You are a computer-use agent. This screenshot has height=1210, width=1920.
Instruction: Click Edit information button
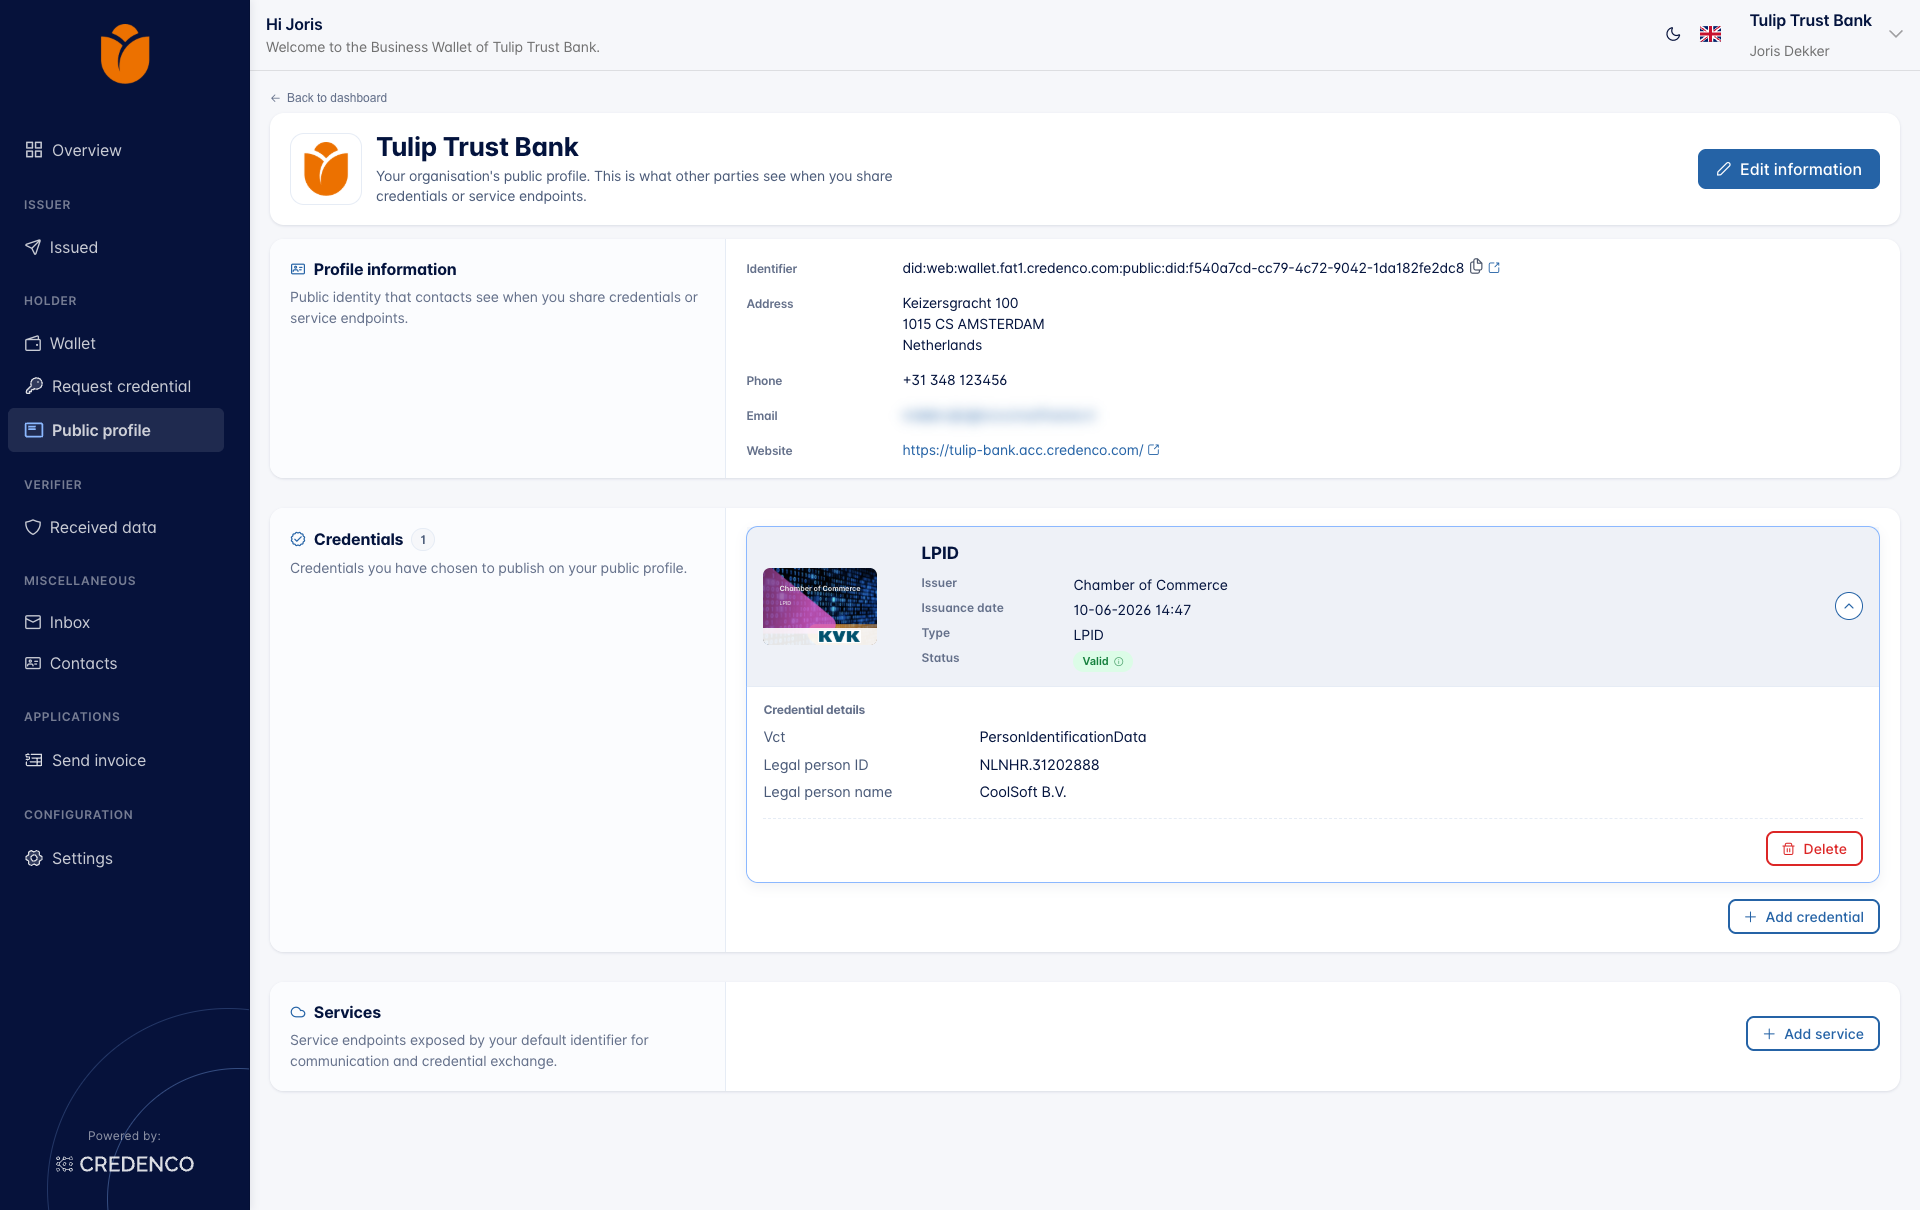1788,169
